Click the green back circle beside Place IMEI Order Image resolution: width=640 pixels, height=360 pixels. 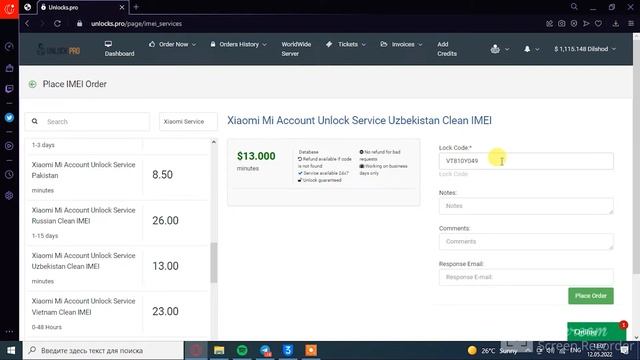pyautogui.click(x=32, y=84)
